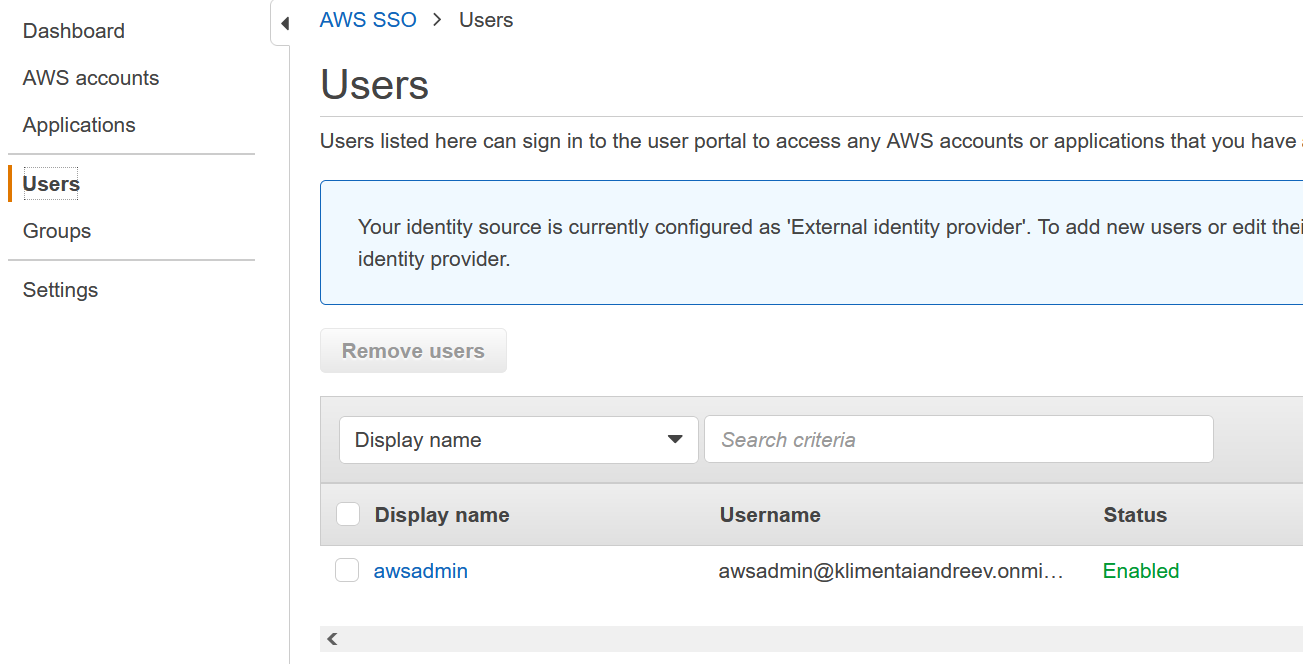The image size is (1303, 664).
Task: Click the Remove users button
Action: (x=413, y=351)
